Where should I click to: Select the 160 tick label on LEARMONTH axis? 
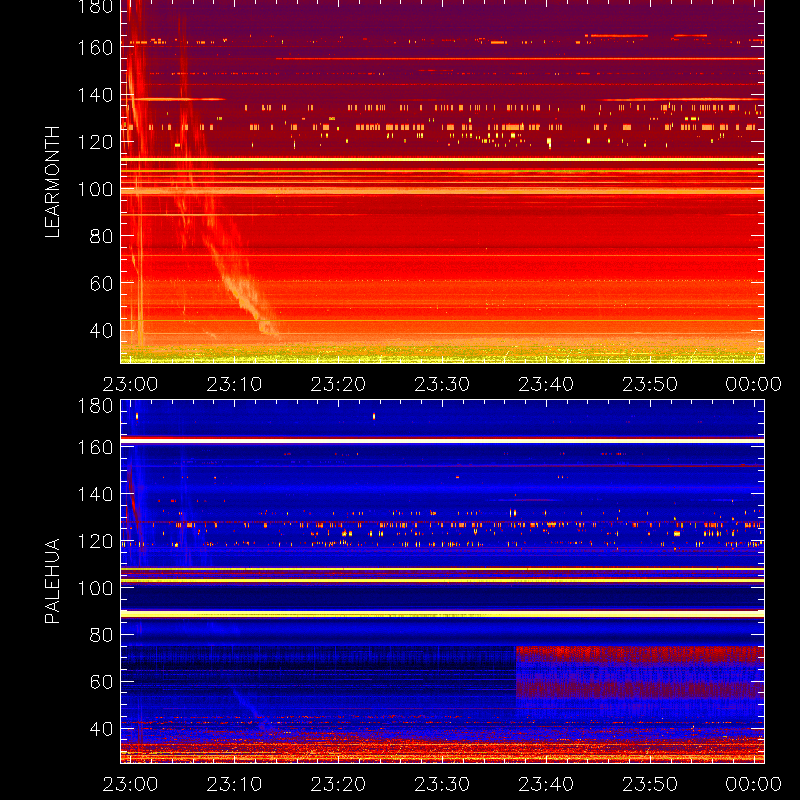[95, 48]
